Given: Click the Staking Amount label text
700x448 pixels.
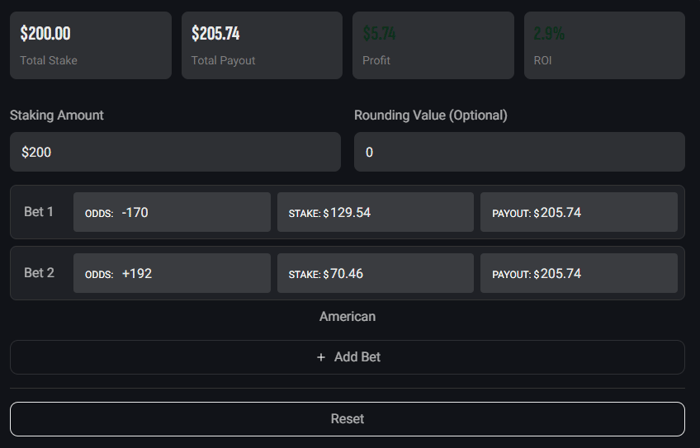Looking at the screenshot, I should click(x=57, y=115).
